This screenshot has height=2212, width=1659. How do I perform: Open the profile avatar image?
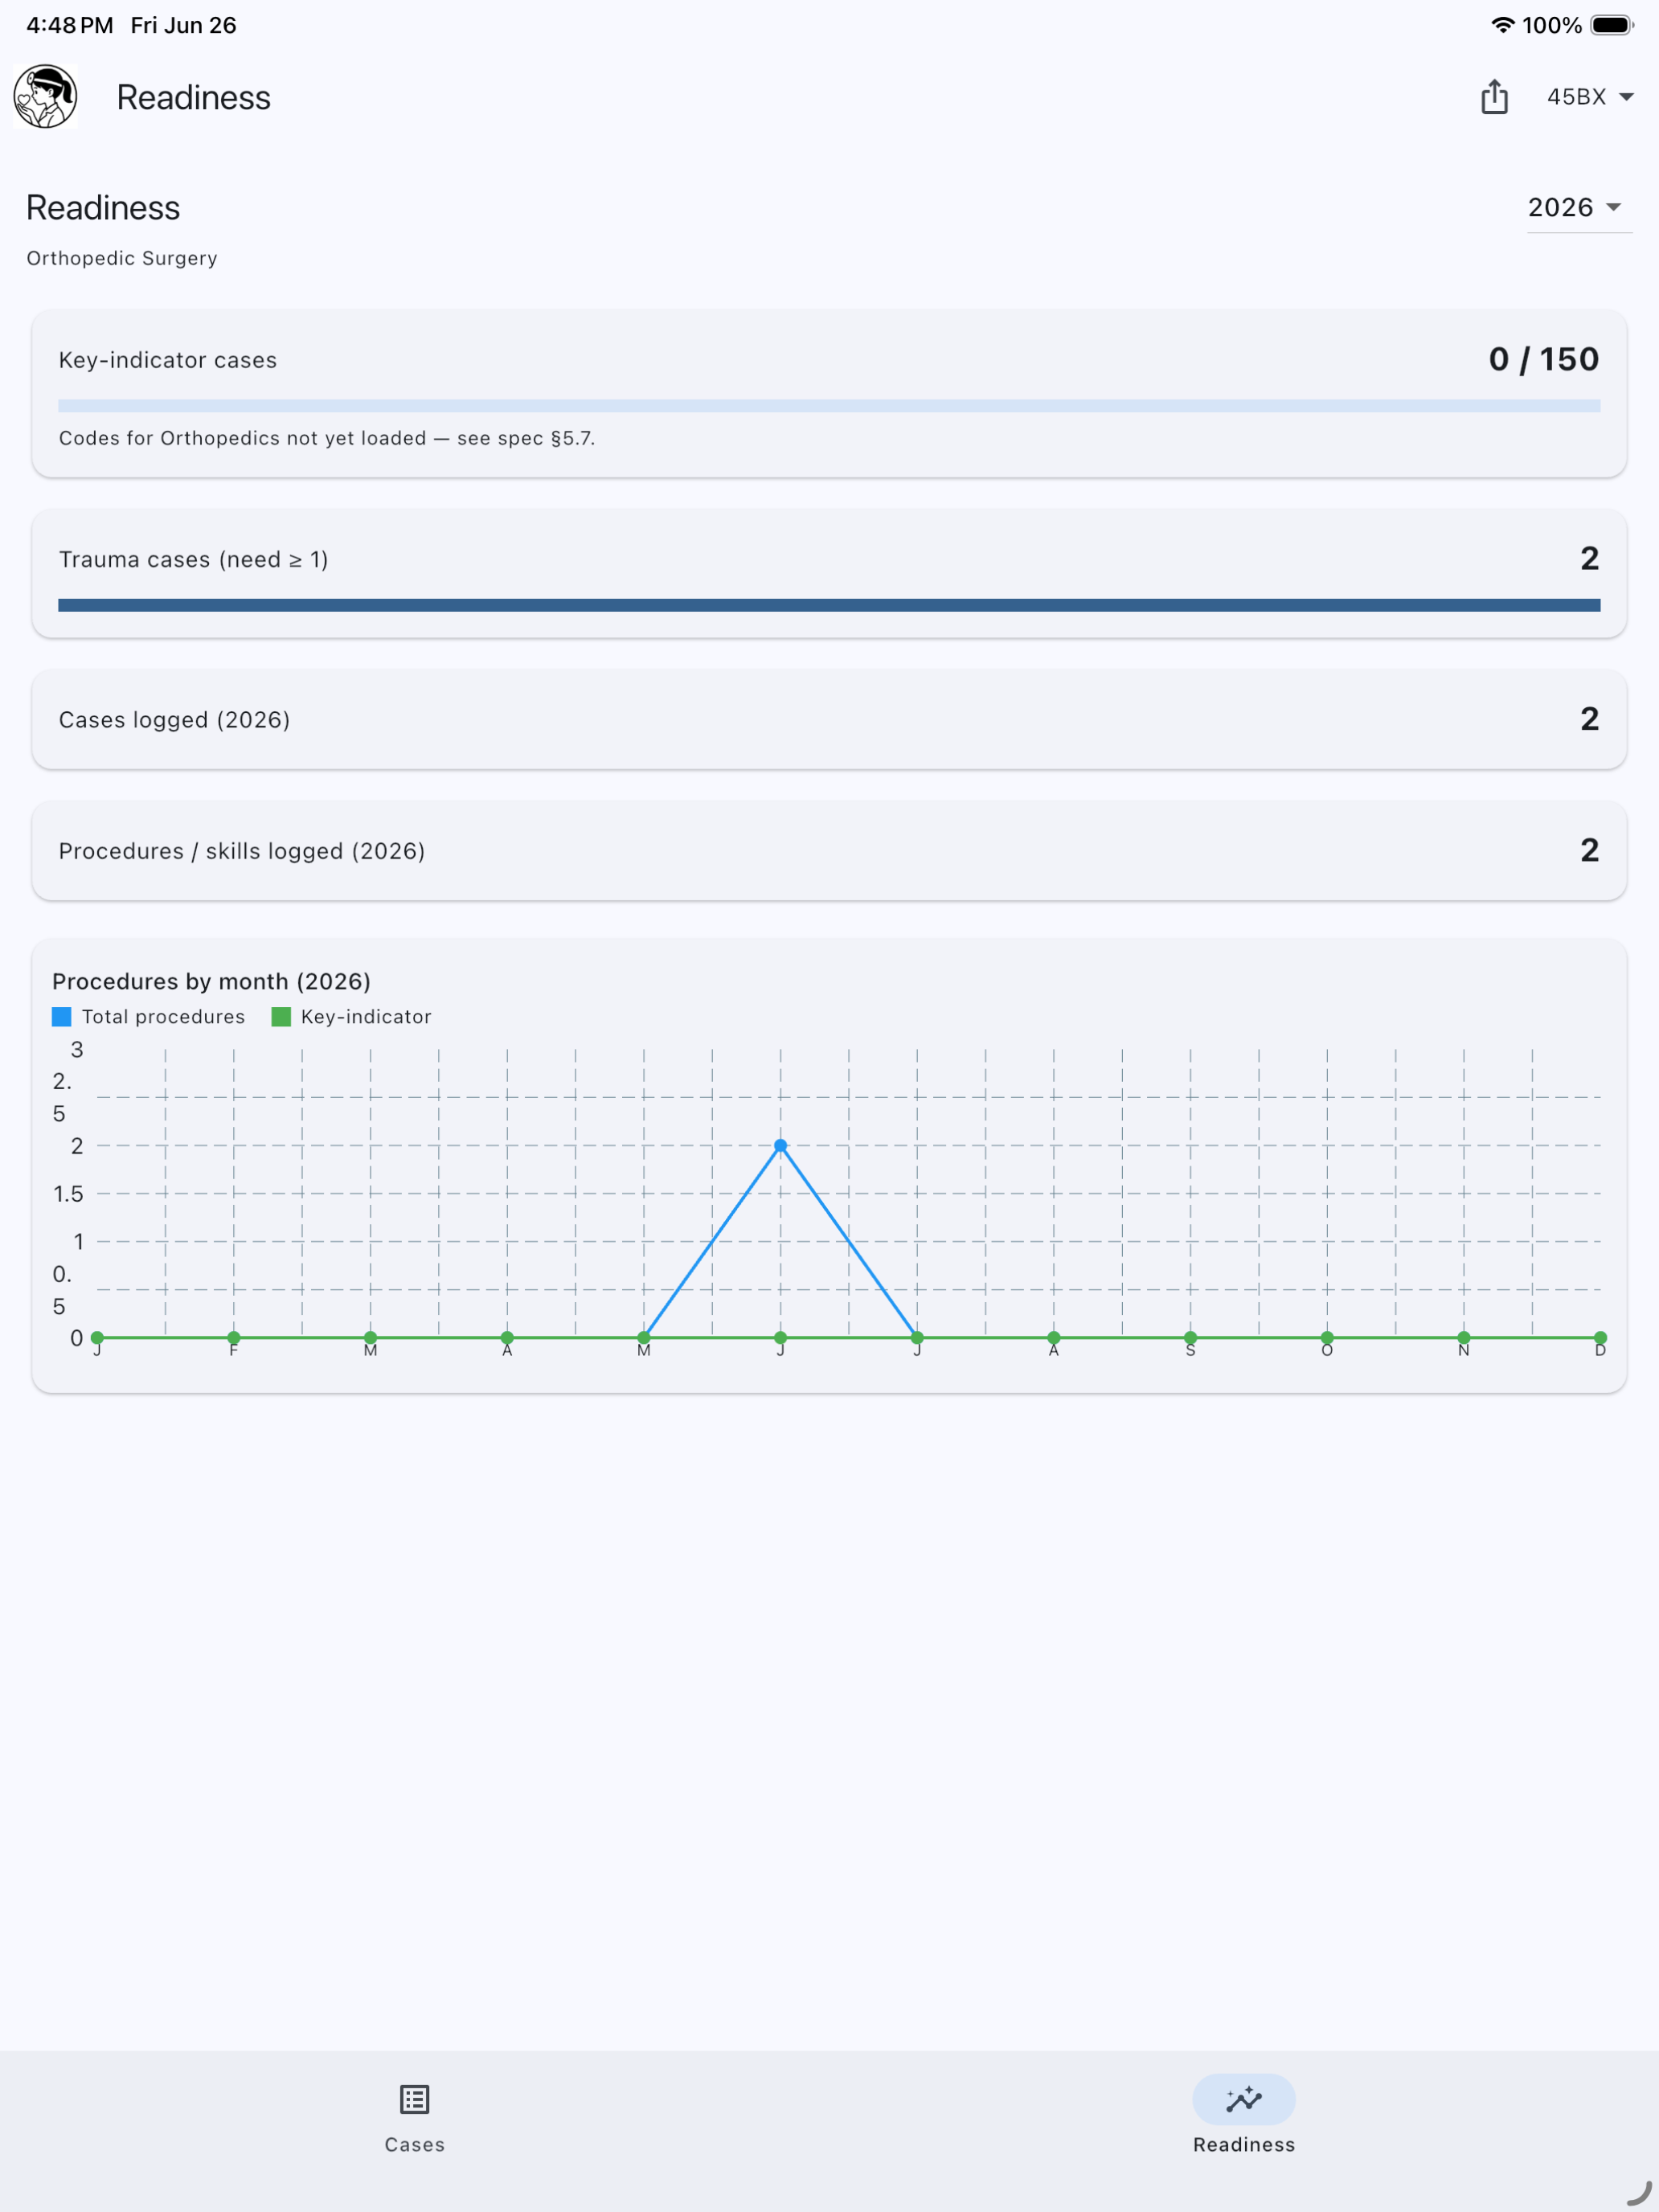(x=46, y=97)
